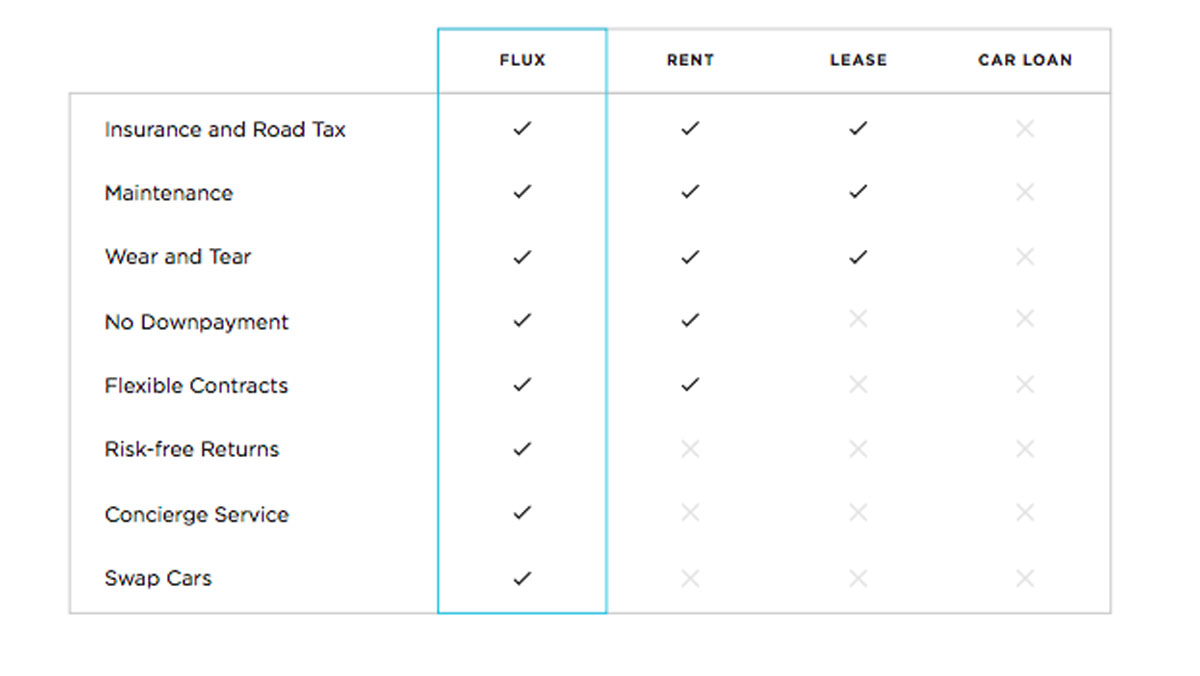The height and width of the screenshot is (676, 1200).
Task: Click the Lease checkmark for Wear and Tear
Action: [857, 257]
